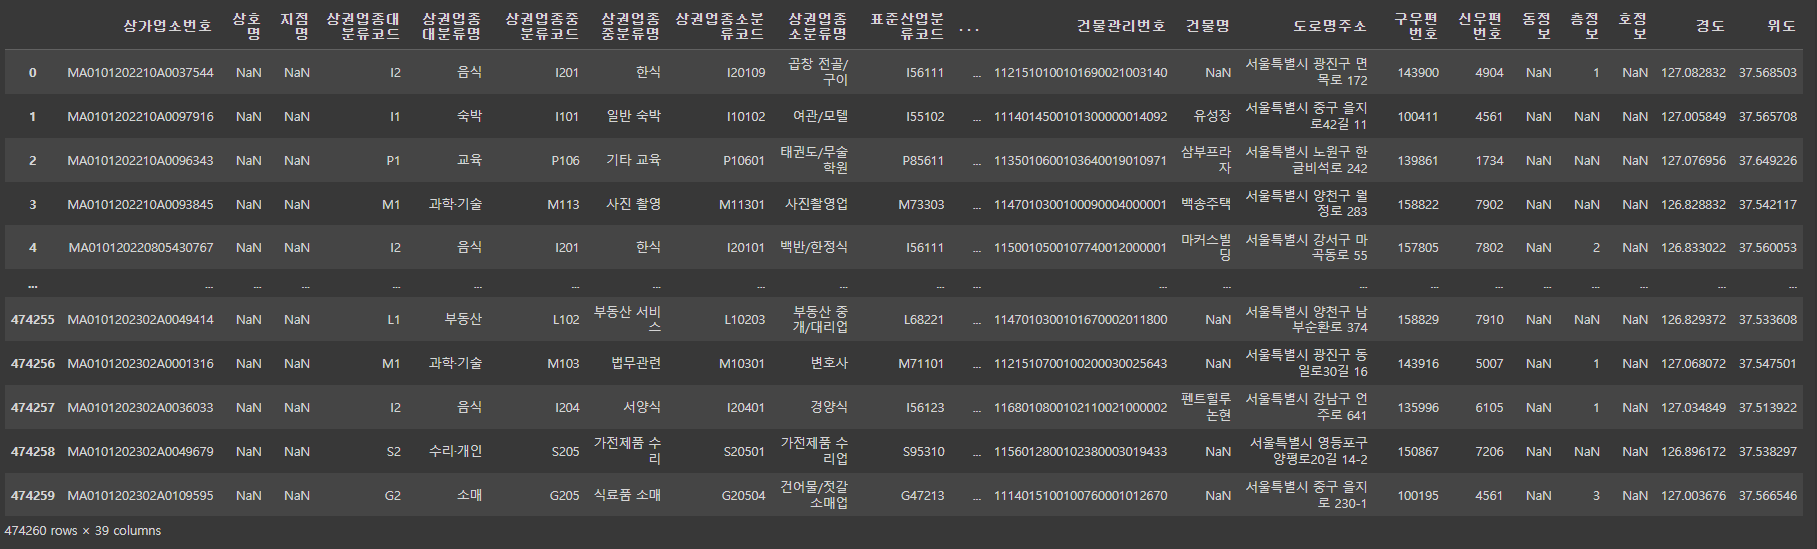Click the 식료품 소매 cell

click(627, 495)
